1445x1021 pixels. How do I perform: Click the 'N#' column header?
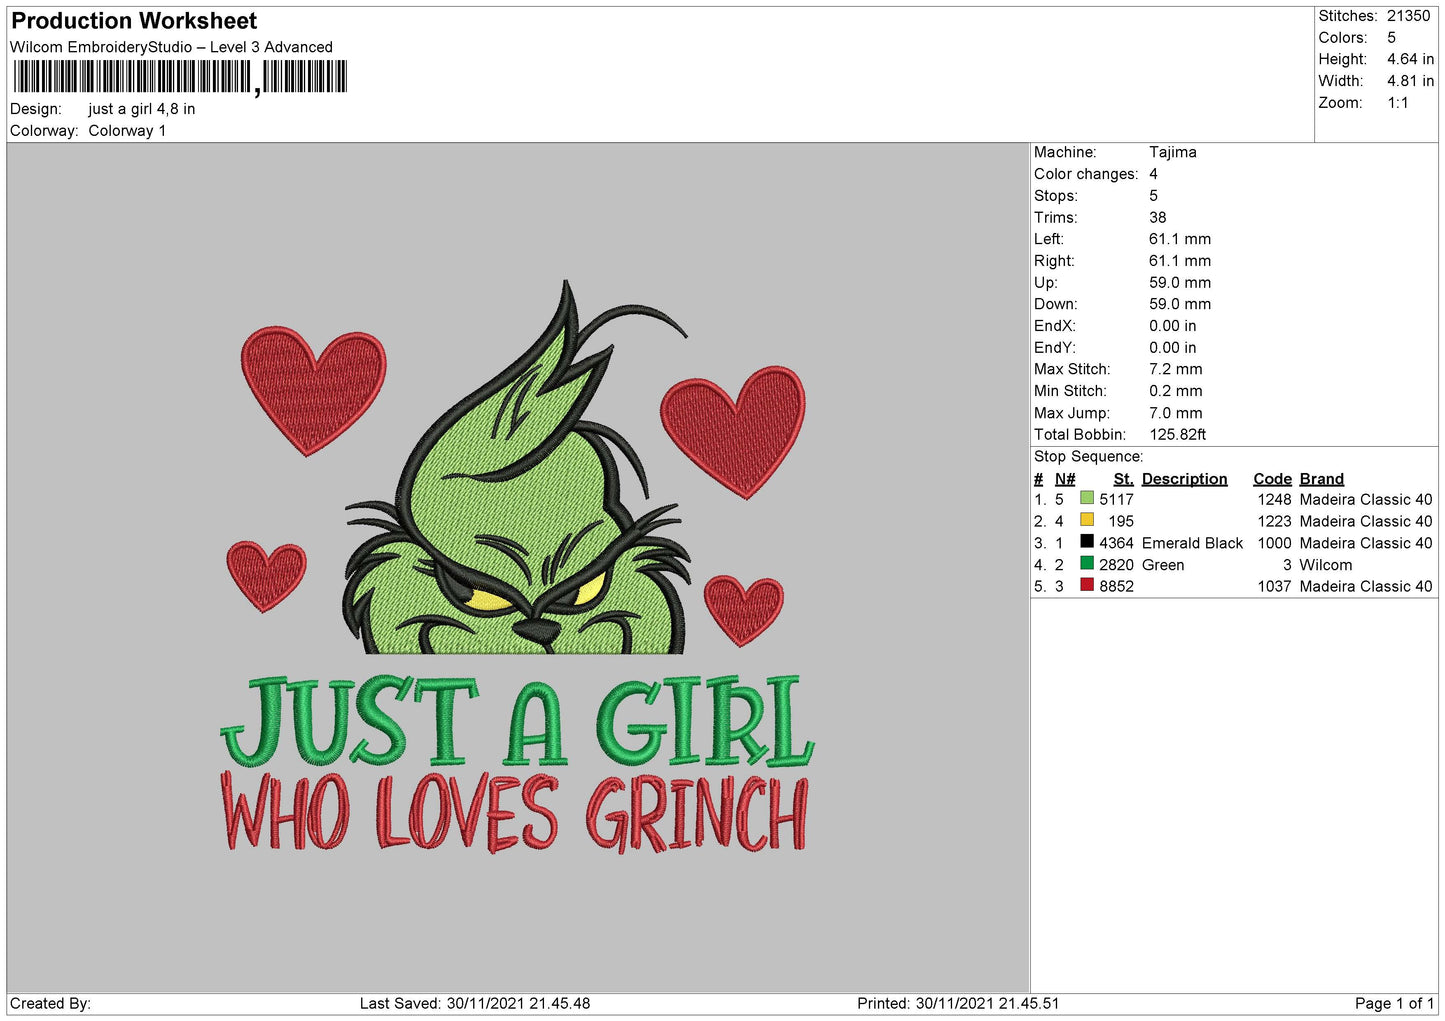click(x=1065, y=479)
